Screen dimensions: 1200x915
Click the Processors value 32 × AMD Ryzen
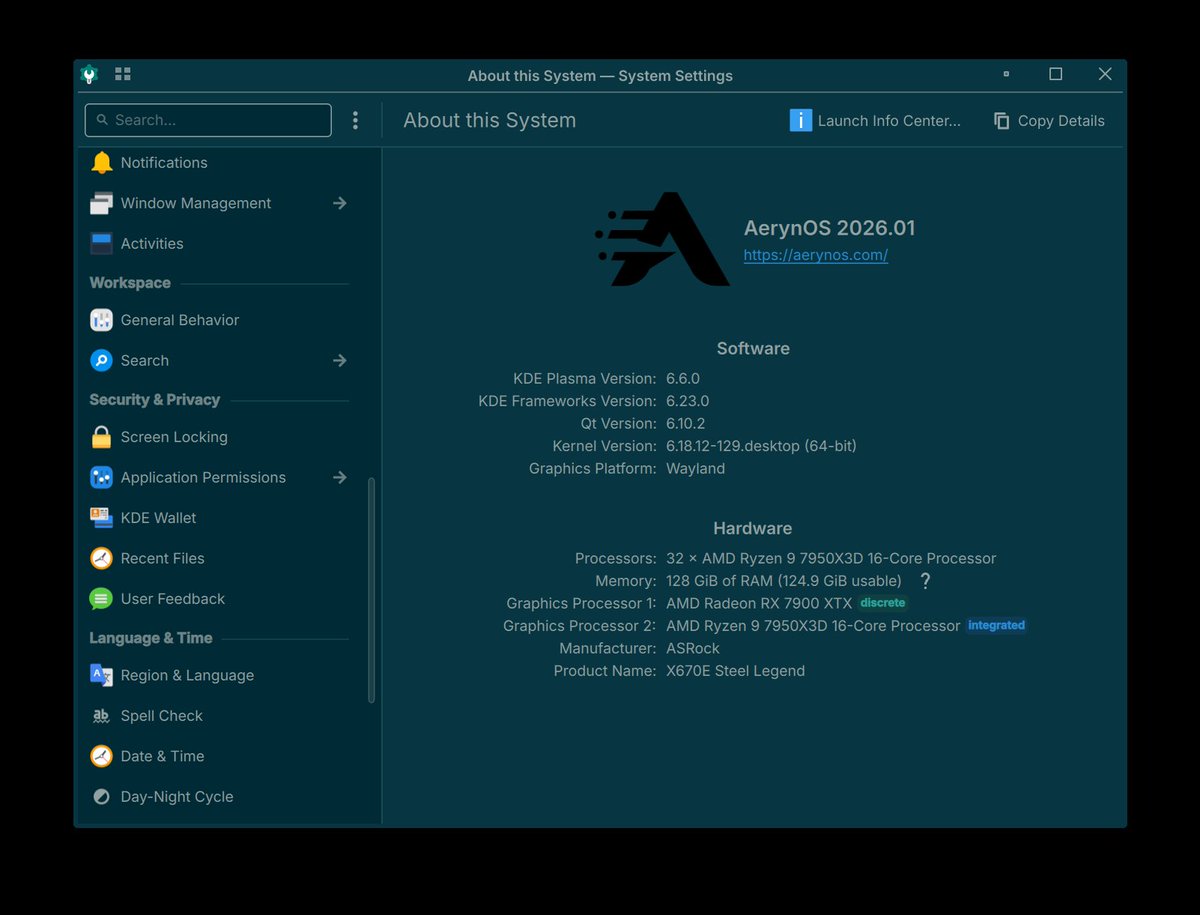(x=831, y=558)
